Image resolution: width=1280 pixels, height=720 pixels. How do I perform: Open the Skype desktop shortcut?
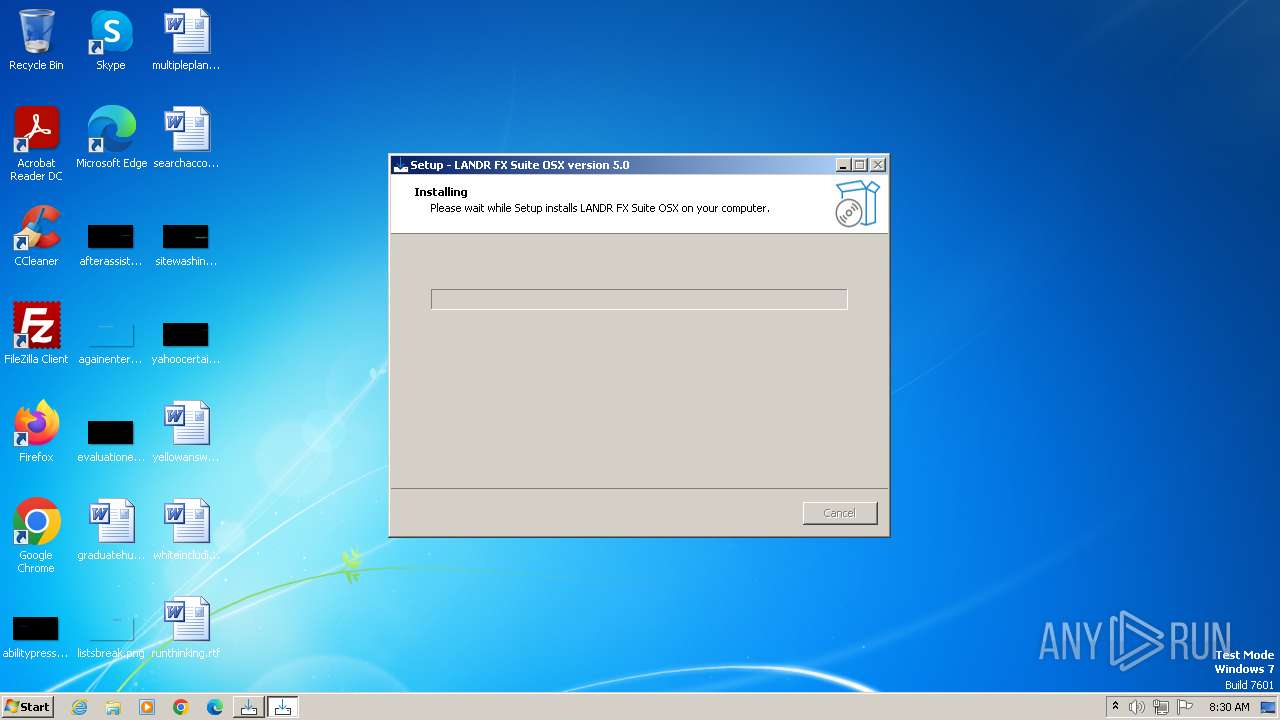pyautogui.click(x=111, y=41)
